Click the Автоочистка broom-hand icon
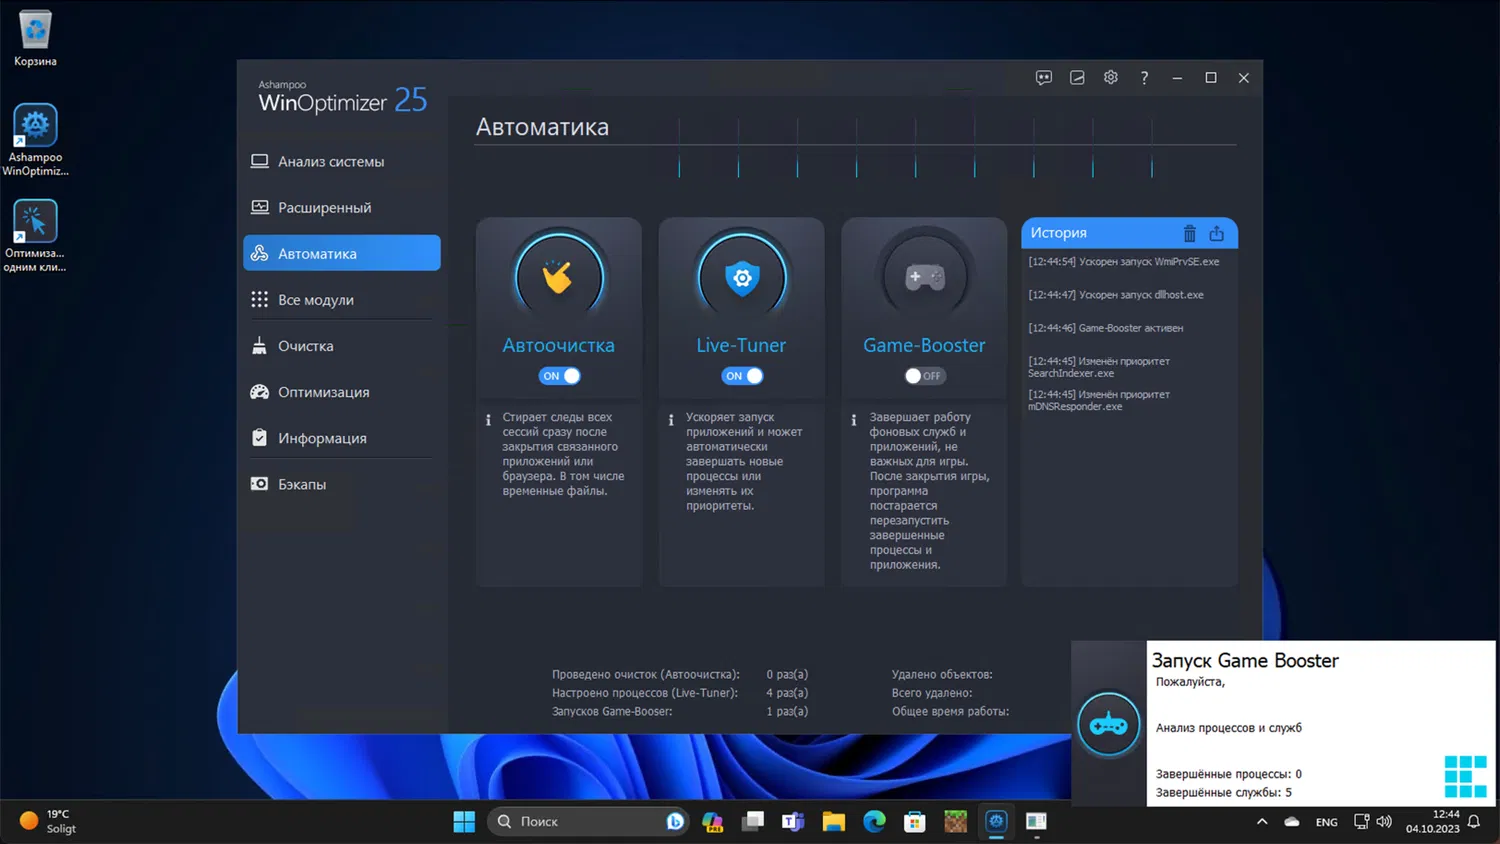Viewport: 1500px width, 844px height. click(559, 277)
